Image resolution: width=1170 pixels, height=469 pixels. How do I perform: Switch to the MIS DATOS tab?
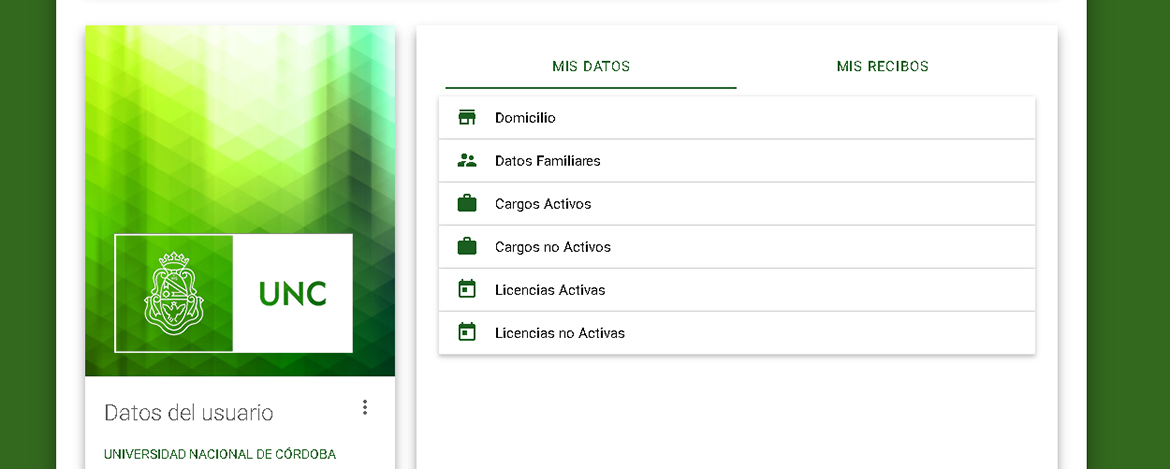point(591,66)
